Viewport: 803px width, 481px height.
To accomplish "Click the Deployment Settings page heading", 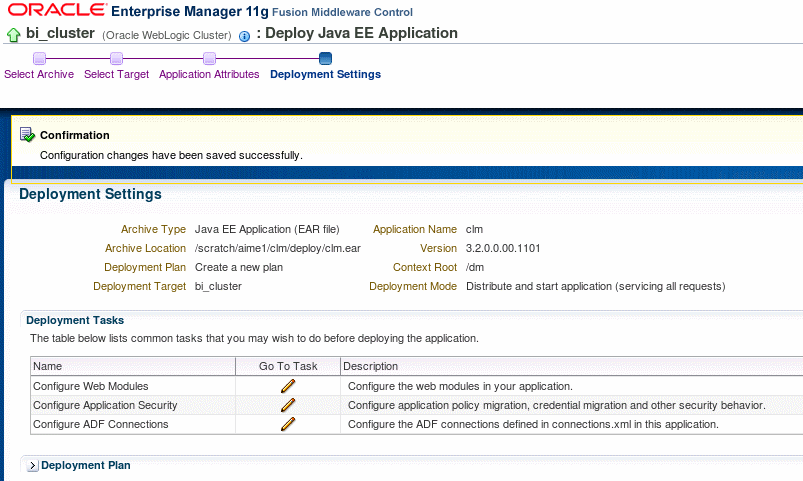I will tap(90, 194).
